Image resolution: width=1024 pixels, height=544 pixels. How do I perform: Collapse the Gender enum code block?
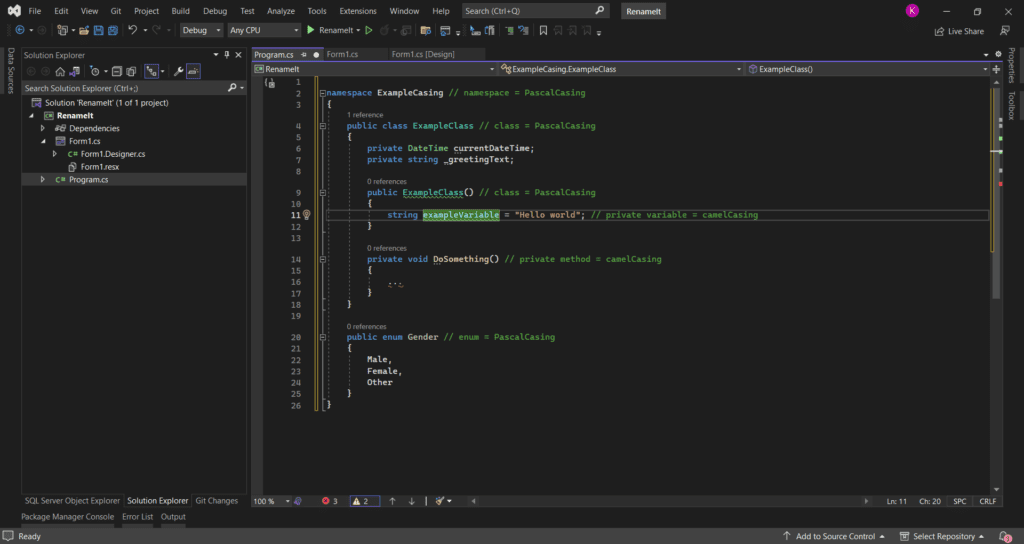(x=322, y=337)
